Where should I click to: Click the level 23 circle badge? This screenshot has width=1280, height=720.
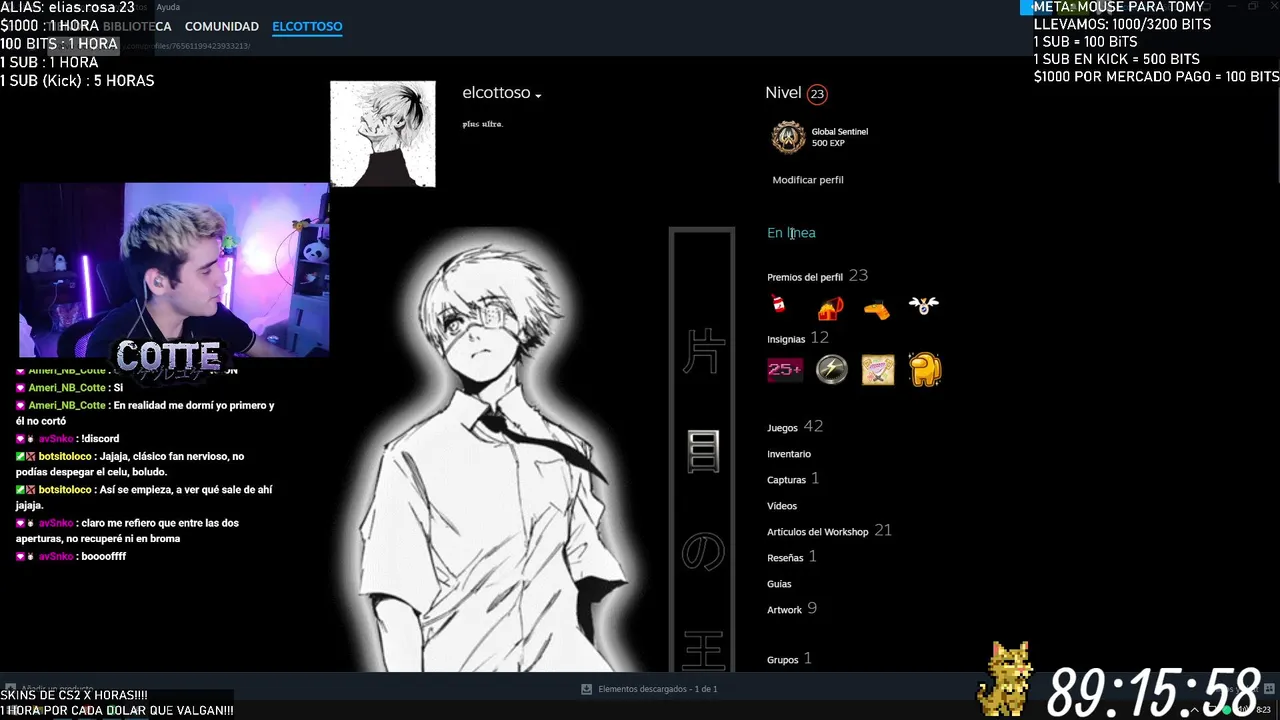(x=817, y=94)
